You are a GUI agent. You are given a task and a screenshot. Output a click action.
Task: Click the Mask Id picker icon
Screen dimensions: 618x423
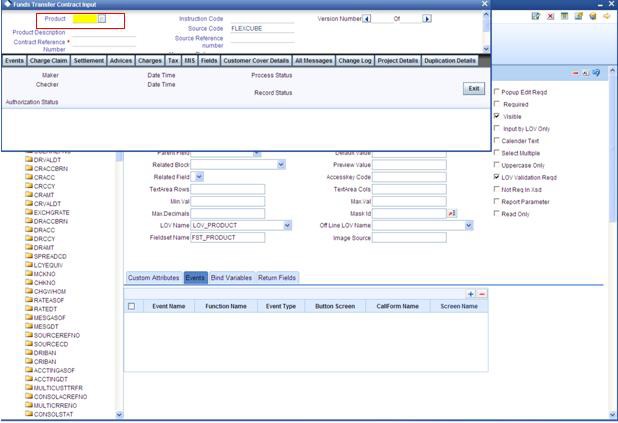tap(452, 213)
